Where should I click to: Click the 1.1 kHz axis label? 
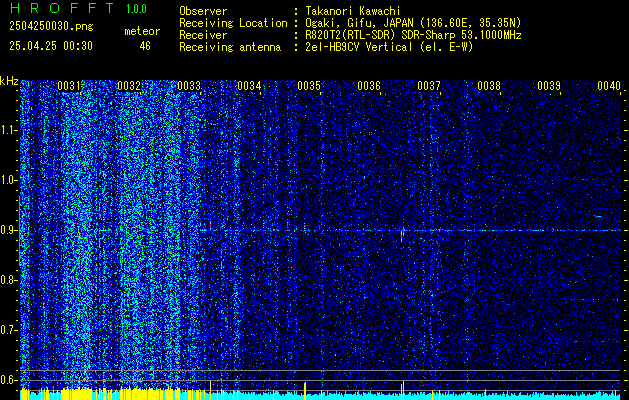point(8,130)
